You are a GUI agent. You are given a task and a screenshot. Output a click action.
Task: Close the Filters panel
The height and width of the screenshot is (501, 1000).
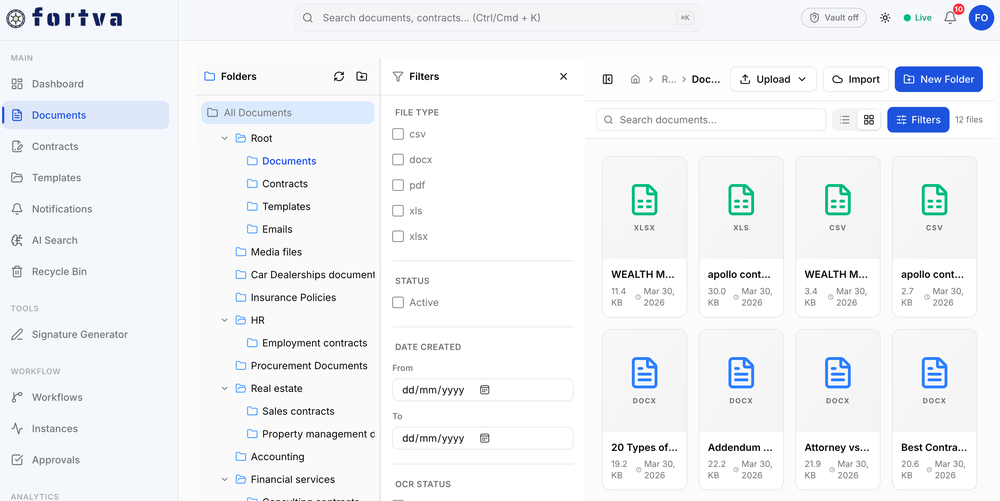coord(563,76)
